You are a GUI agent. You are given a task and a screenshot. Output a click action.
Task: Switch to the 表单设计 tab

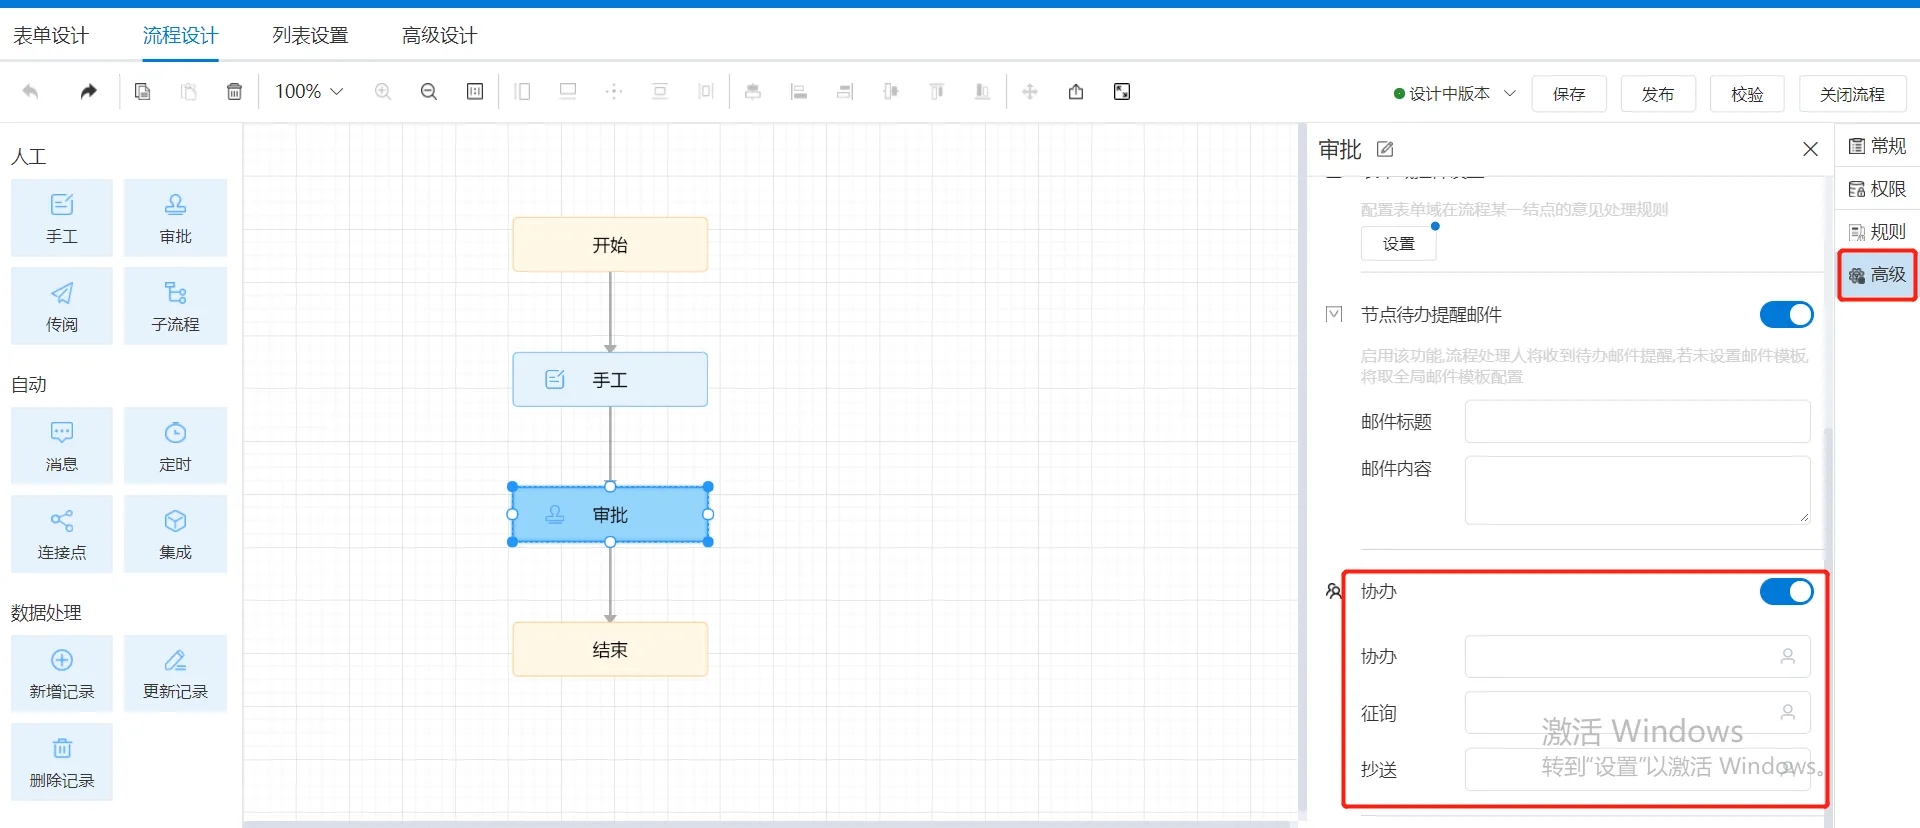51,36
